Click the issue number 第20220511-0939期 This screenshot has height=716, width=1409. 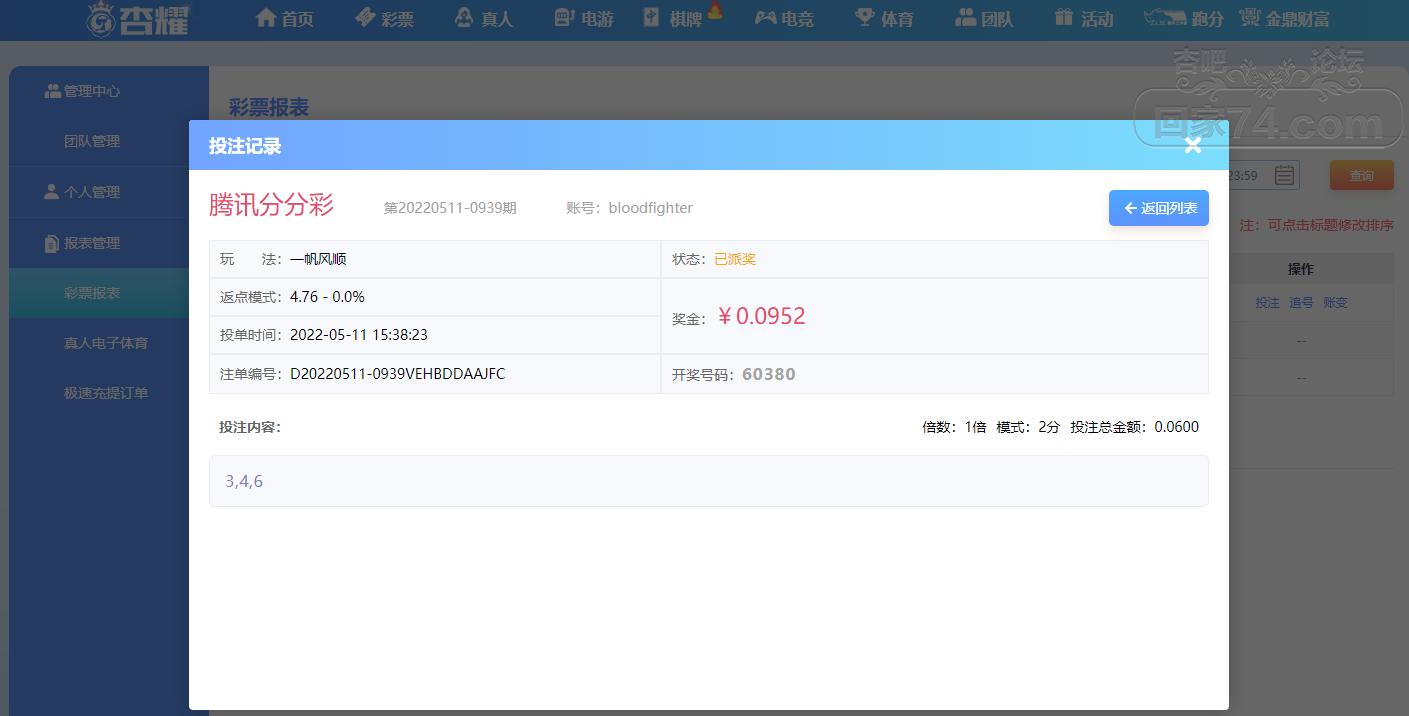click(x=450, y=208)
